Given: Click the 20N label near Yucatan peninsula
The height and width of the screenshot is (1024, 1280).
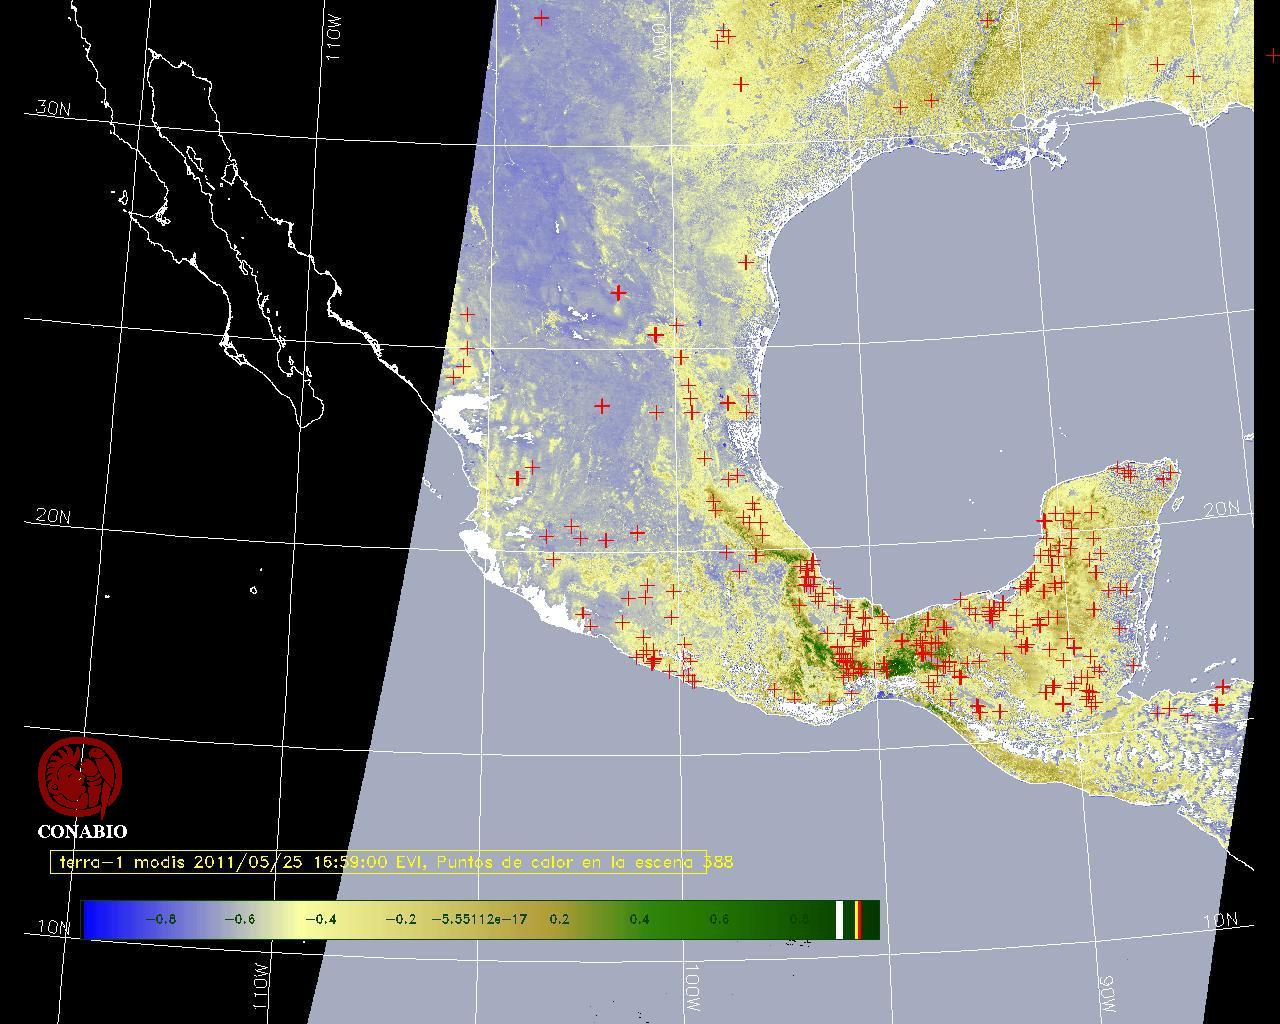Looking at the screenshot, I should pos(1220,509).
